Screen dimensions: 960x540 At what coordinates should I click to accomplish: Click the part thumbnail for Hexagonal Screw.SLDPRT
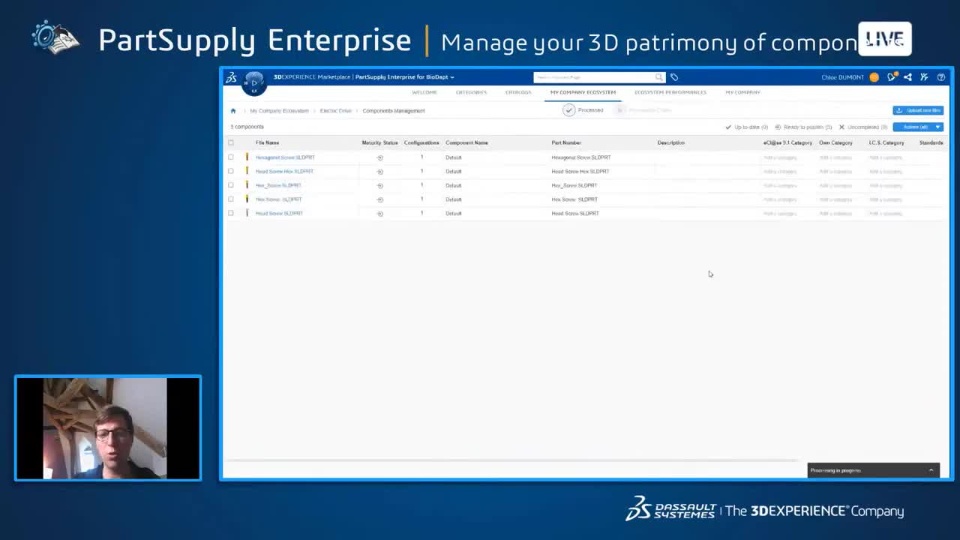pyautogui.click(x=247, y=157)
